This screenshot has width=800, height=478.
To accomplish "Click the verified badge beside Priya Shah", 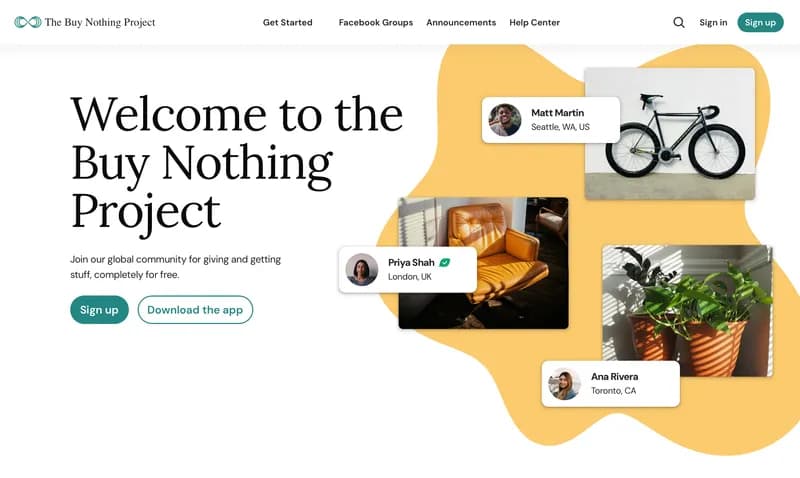I will 445,262.
